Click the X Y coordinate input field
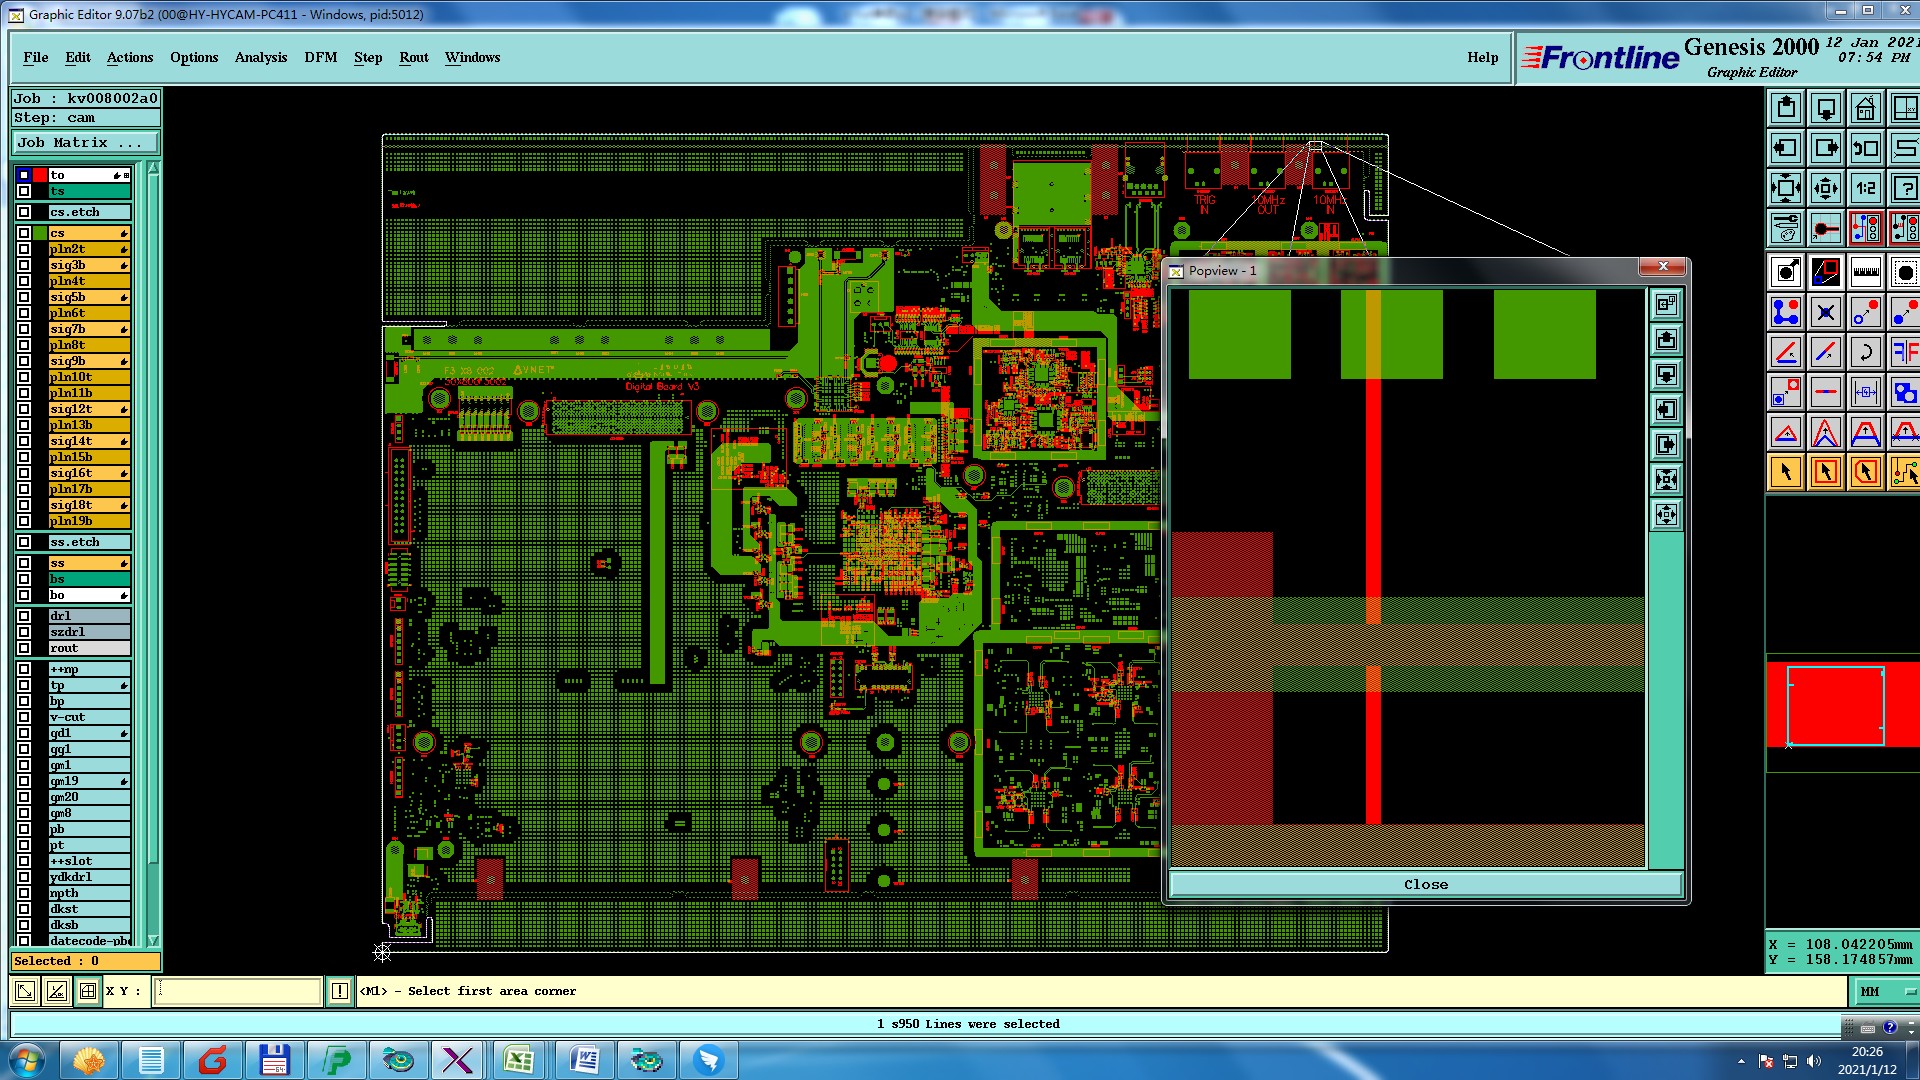This screenshot has width=1920, height=1080. (238, 991)
